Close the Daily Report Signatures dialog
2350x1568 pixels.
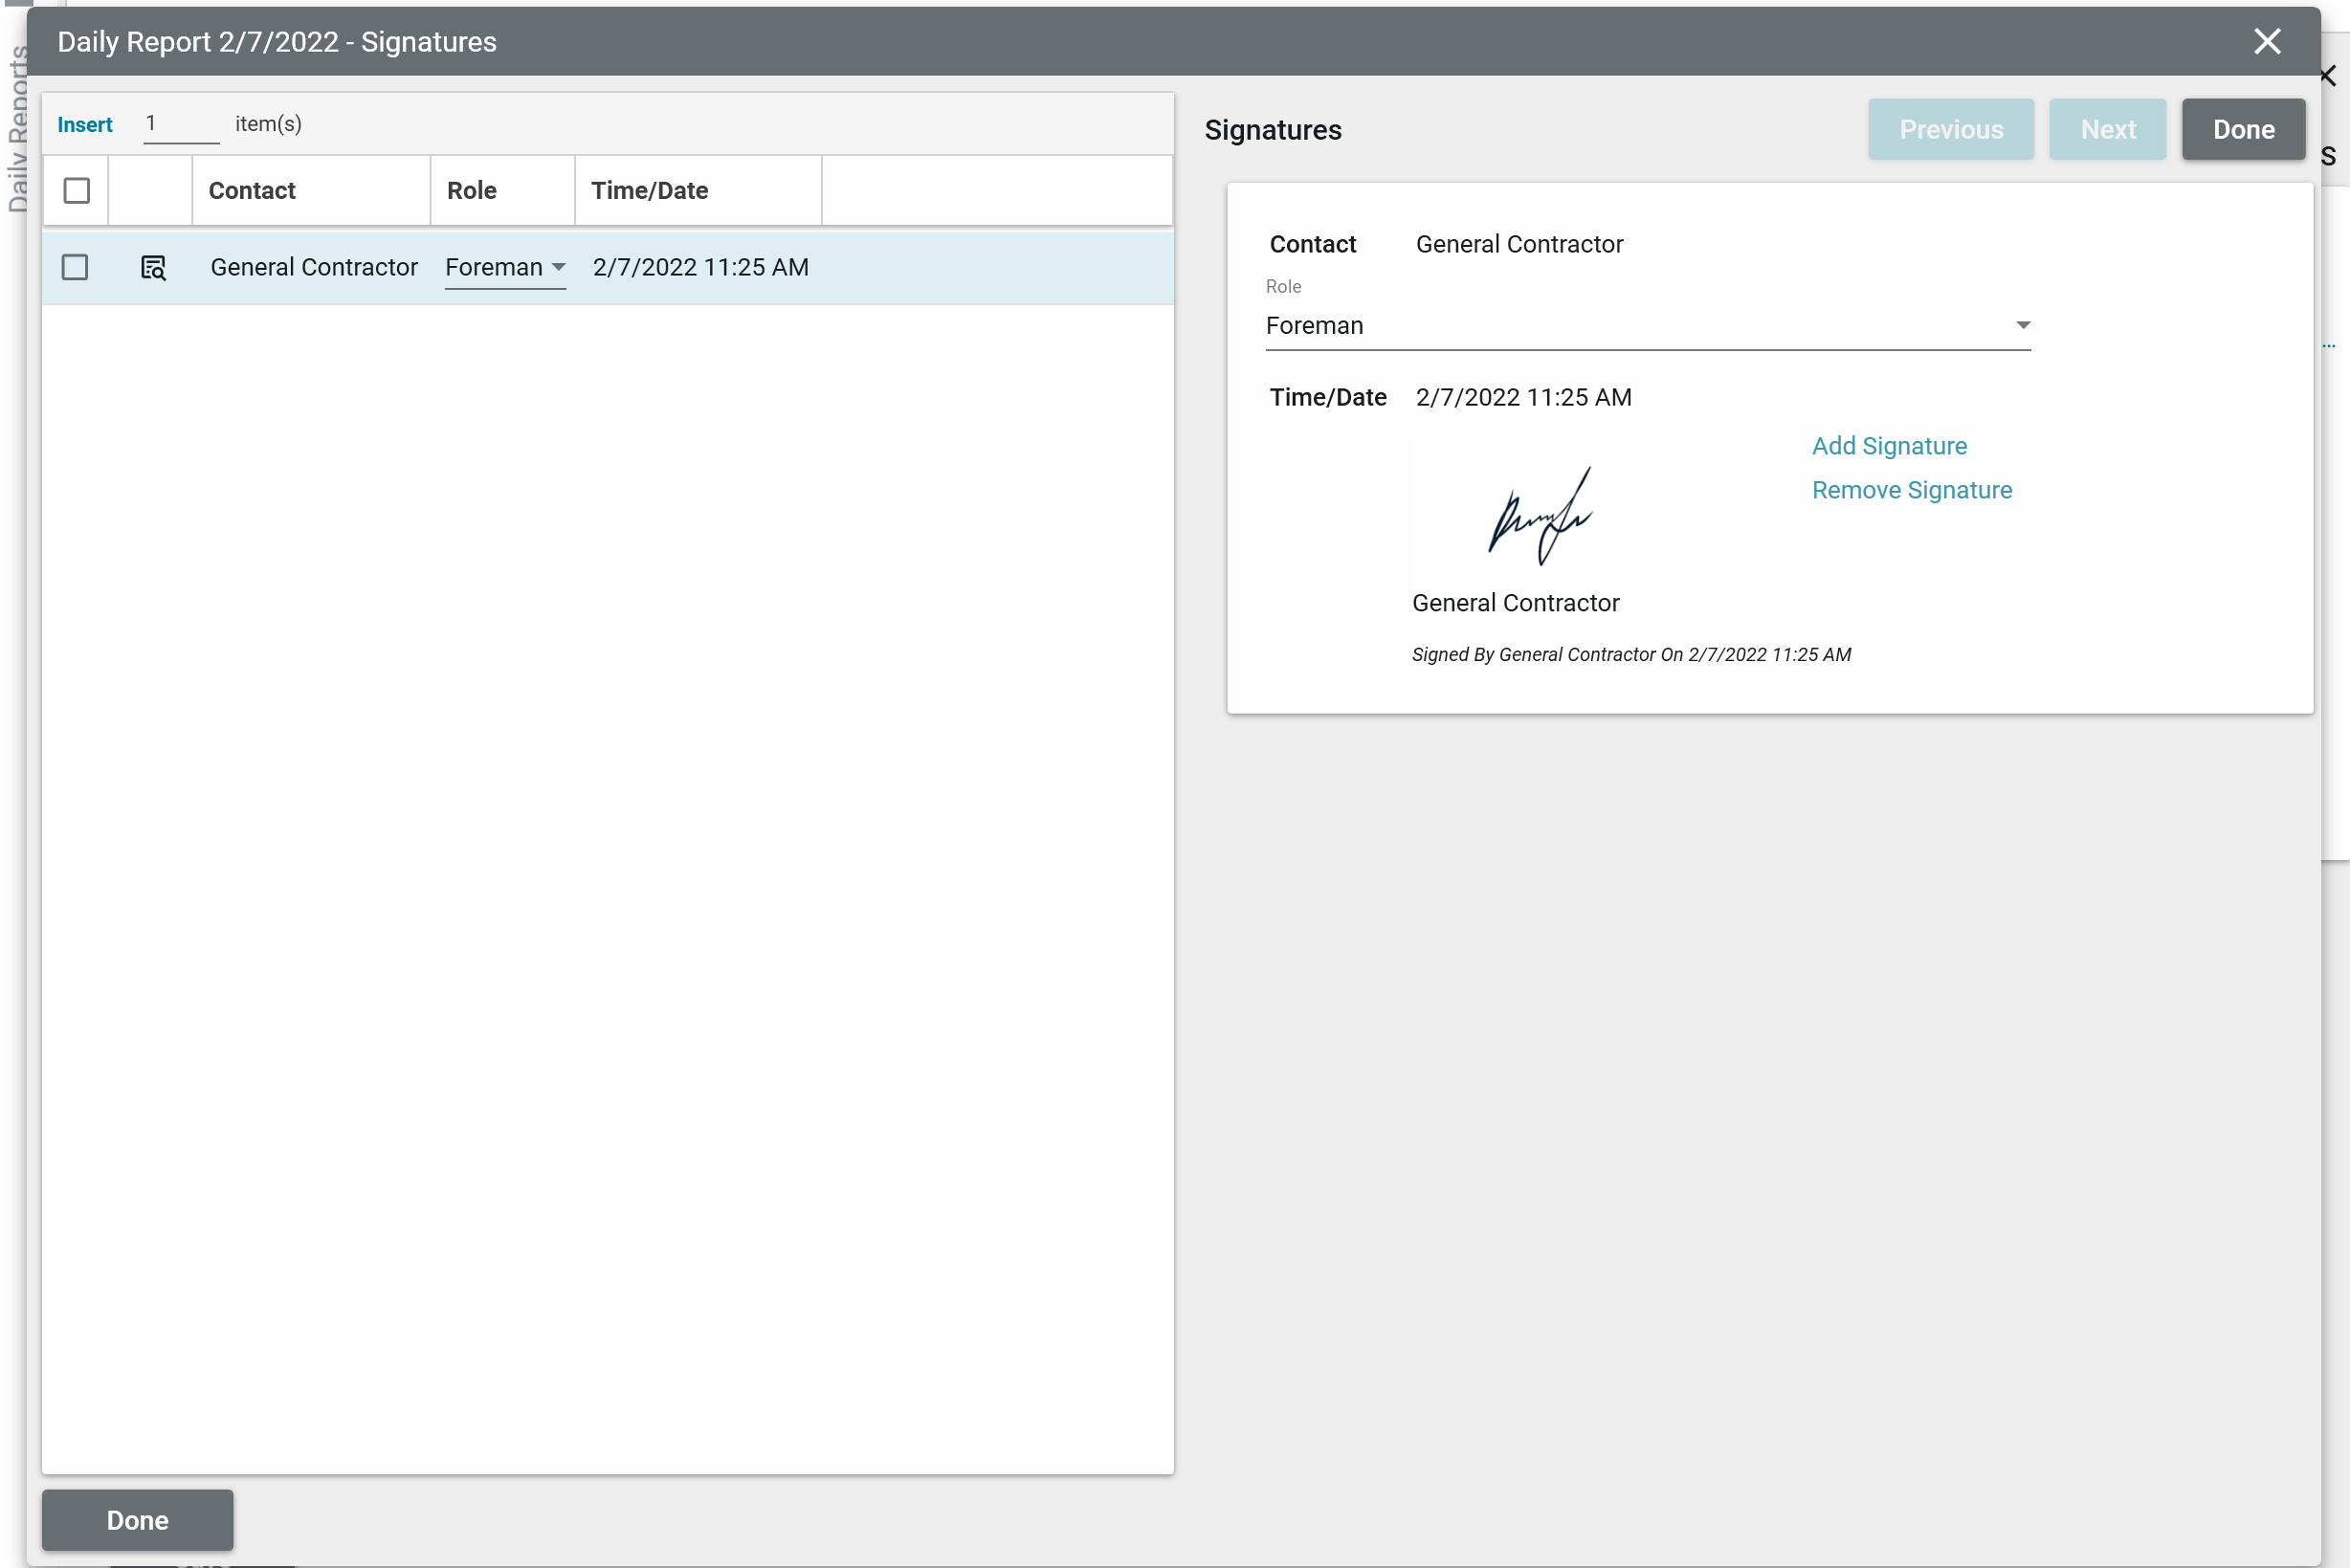click(2266, 41)
